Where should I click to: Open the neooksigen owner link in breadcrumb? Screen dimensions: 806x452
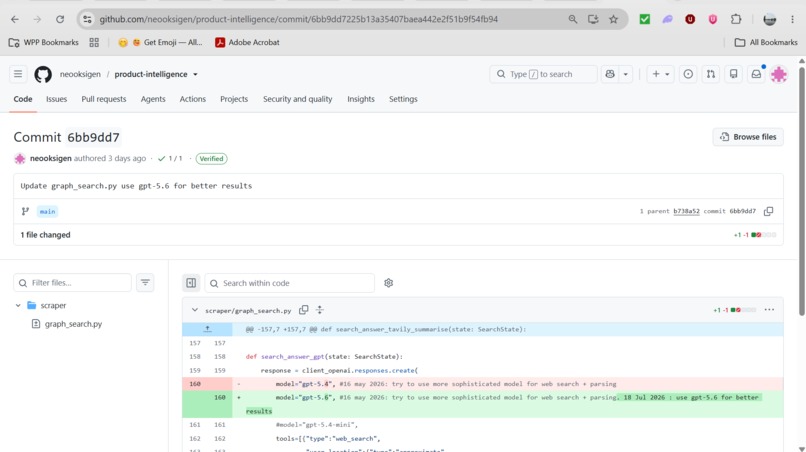(80, 74)
